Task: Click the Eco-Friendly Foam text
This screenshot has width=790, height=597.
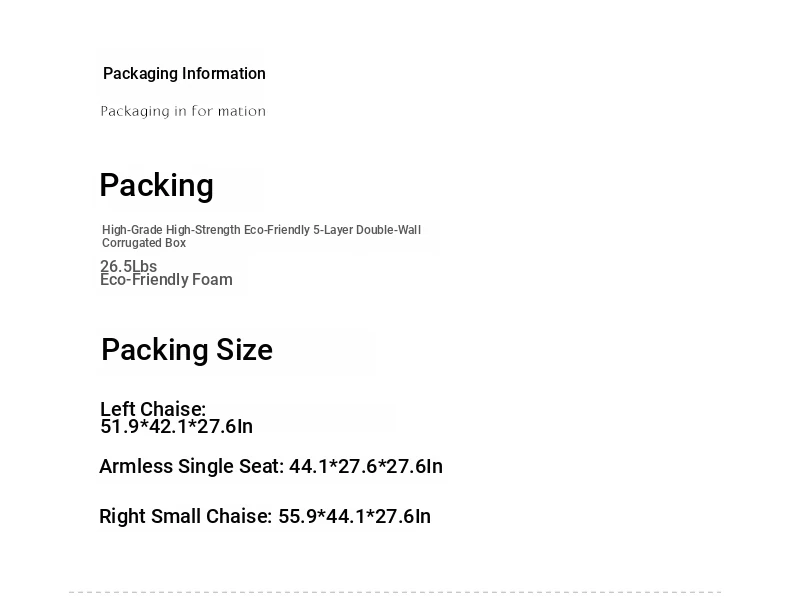Action: [x=166, y=280]
